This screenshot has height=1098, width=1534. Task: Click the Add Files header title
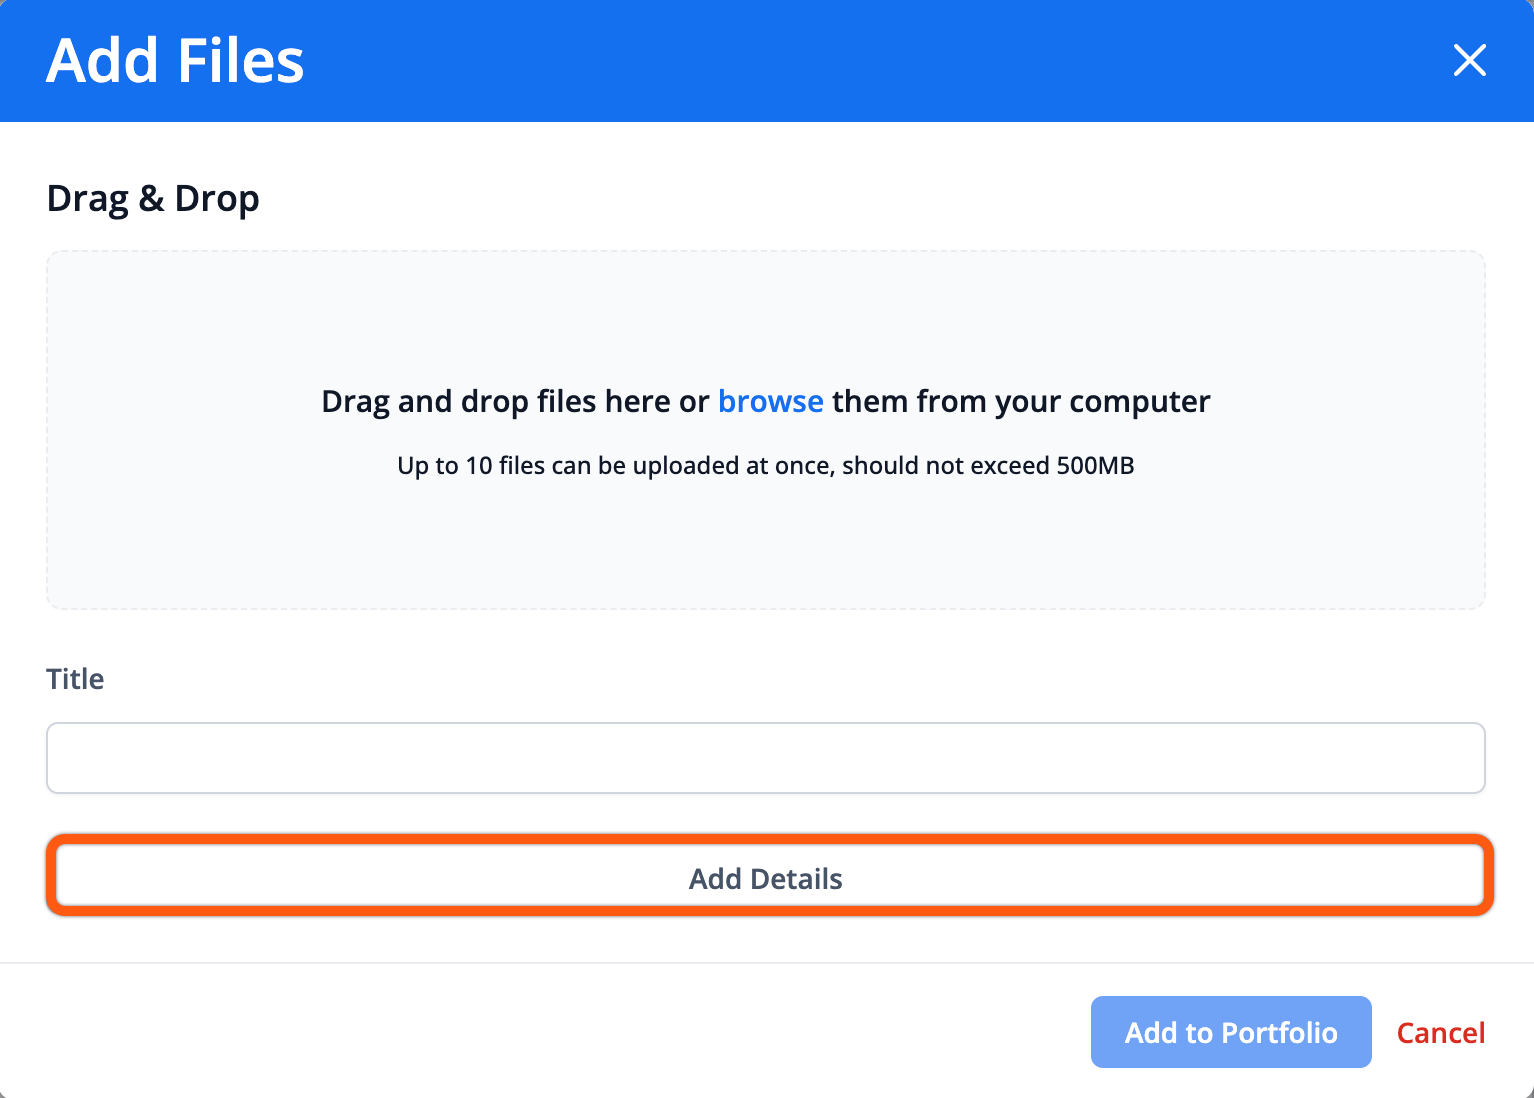click(x=175, y=61)
